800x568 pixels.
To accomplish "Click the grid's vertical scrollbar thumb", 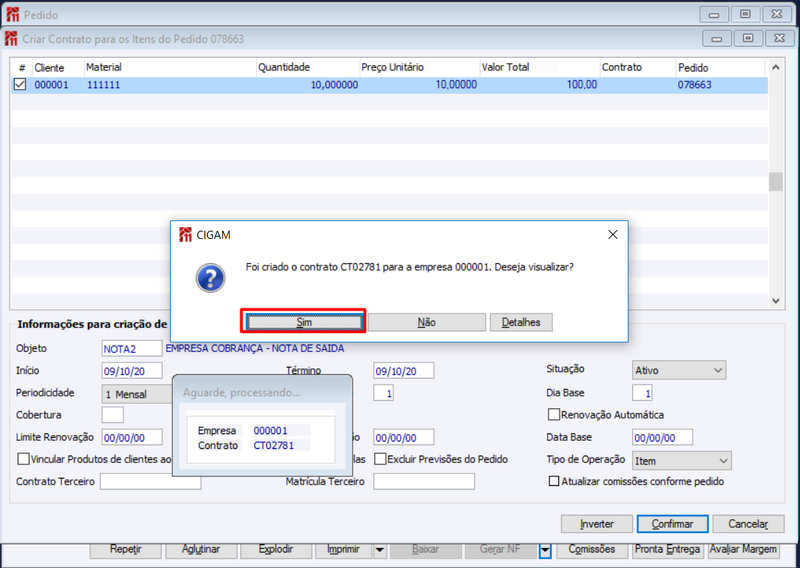I will click(776, 182).
